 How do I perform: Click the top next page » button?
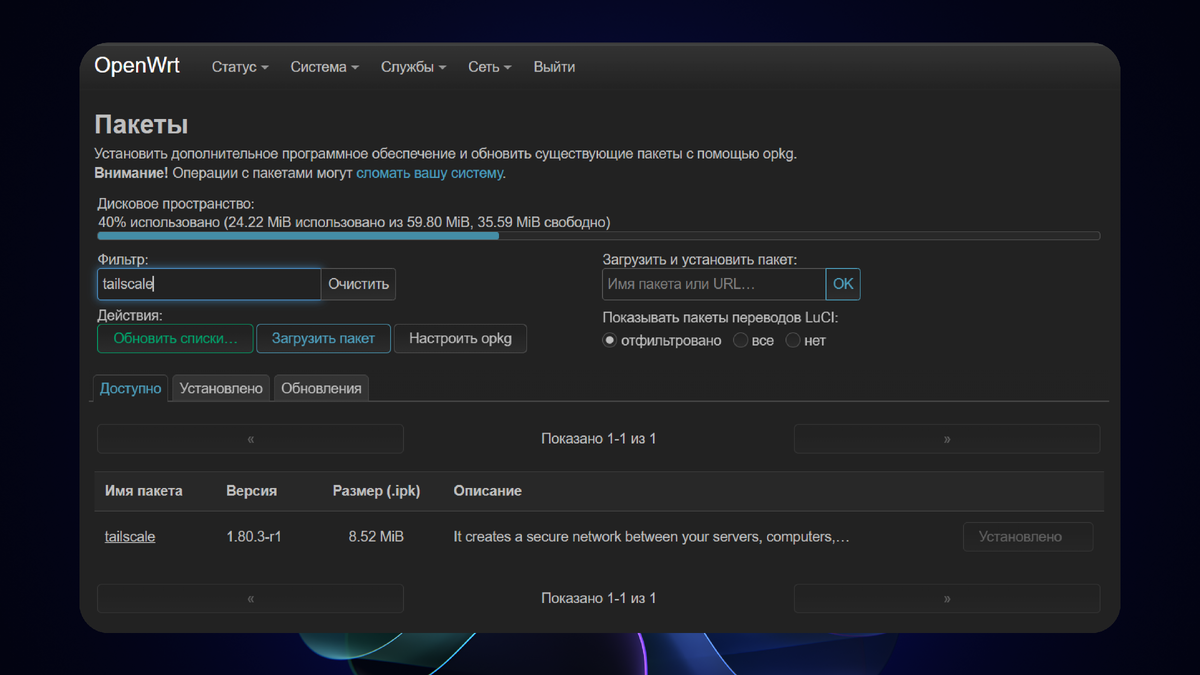(x=947, y=439)
